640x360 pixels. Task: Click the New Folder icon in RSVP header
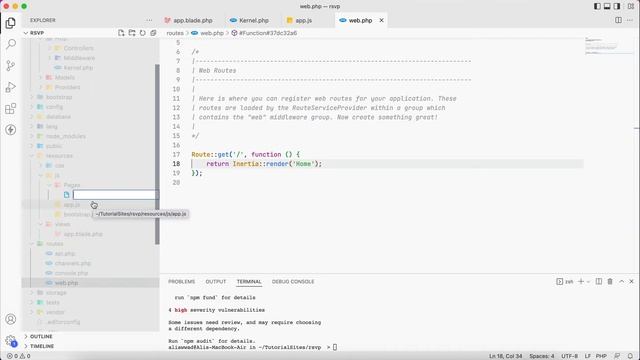pos(132,33)
